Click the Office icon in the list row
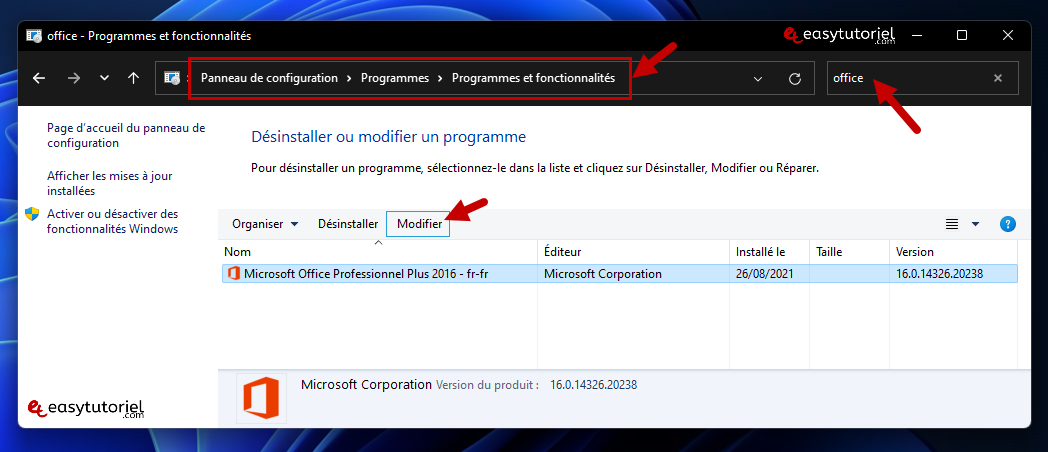1048x452 pixels. pos(234,273)
